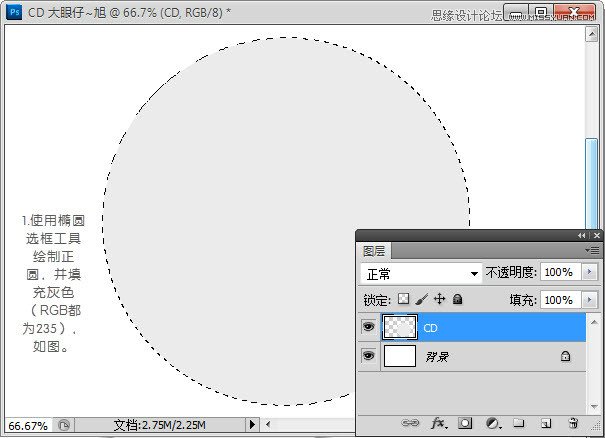
Task: Click the Photoshop Ps icon in title bar
Action: (x=14, y=12)
